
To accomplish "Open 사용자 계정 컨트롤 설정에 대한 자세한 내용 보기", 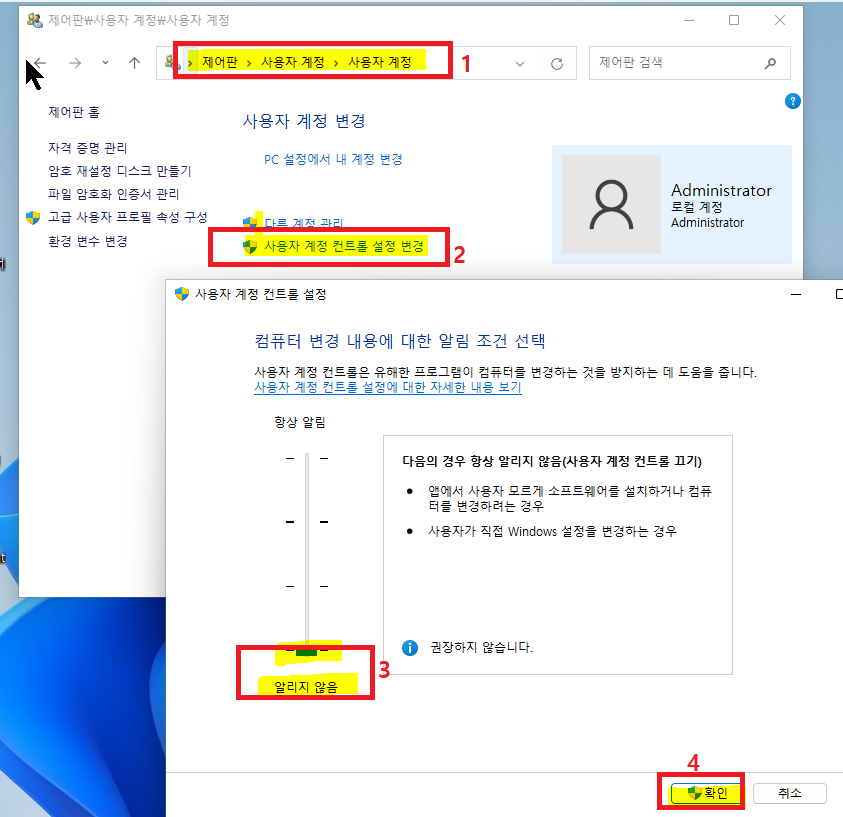I will 388,387.
